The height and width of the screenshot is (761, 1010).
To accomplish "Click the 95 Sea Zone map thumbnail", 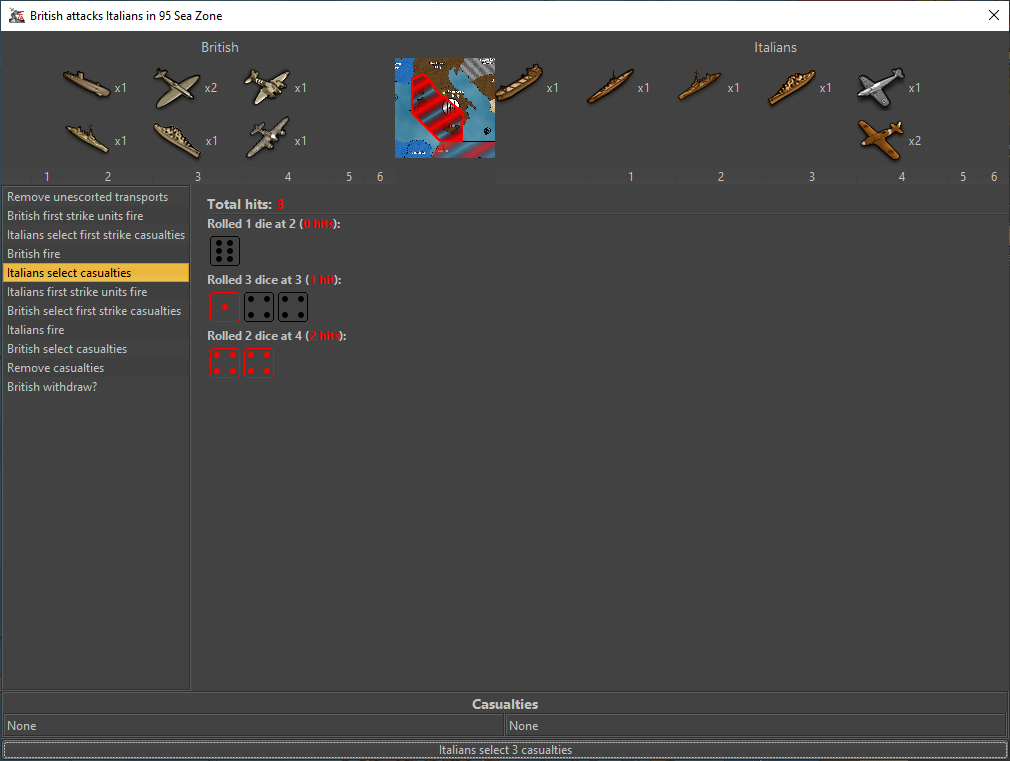I will [x=445, y=108].
